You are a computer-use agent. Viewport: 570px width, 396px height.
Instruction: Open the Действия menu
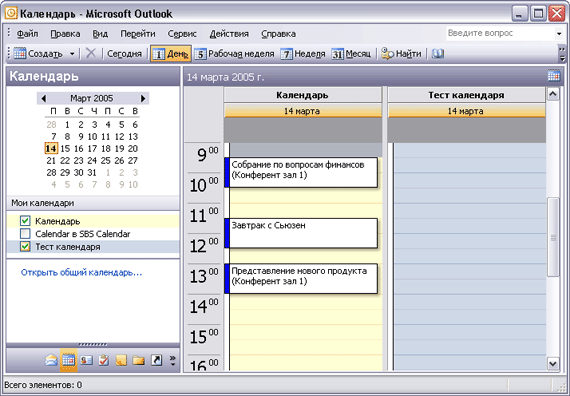coord(229,34)
